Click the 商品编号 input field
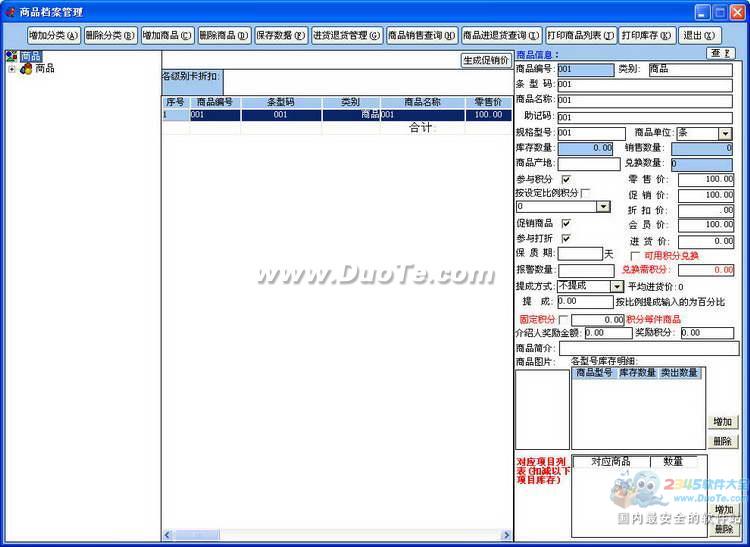 [585, 69]
